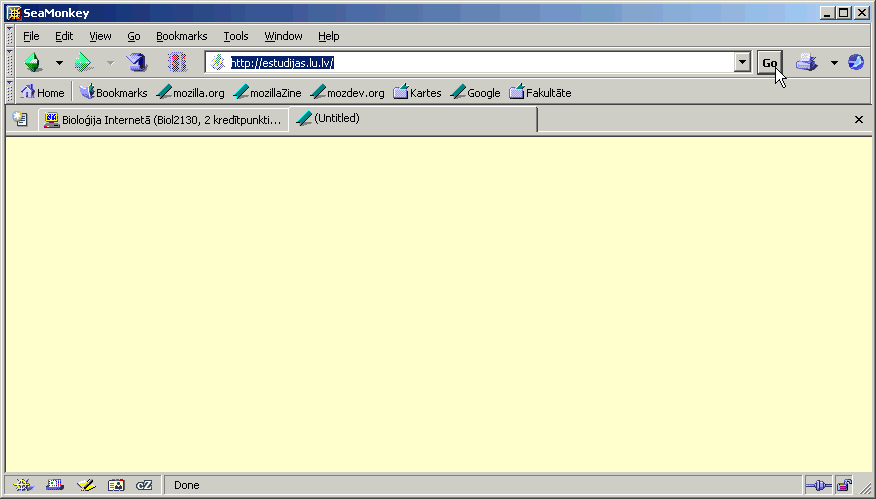Screen dimensions: 876x499
Task: Open the Help menu
Action: (328, 36)
